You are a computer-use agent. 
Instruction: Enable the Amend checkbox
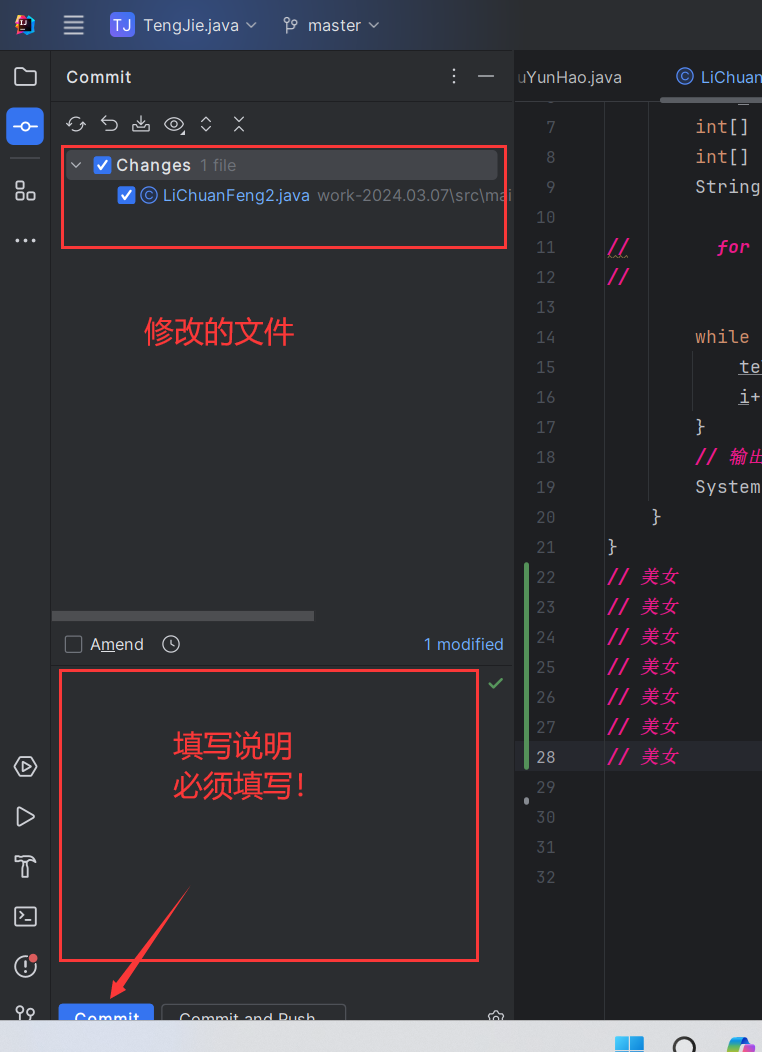pos(73,644)
